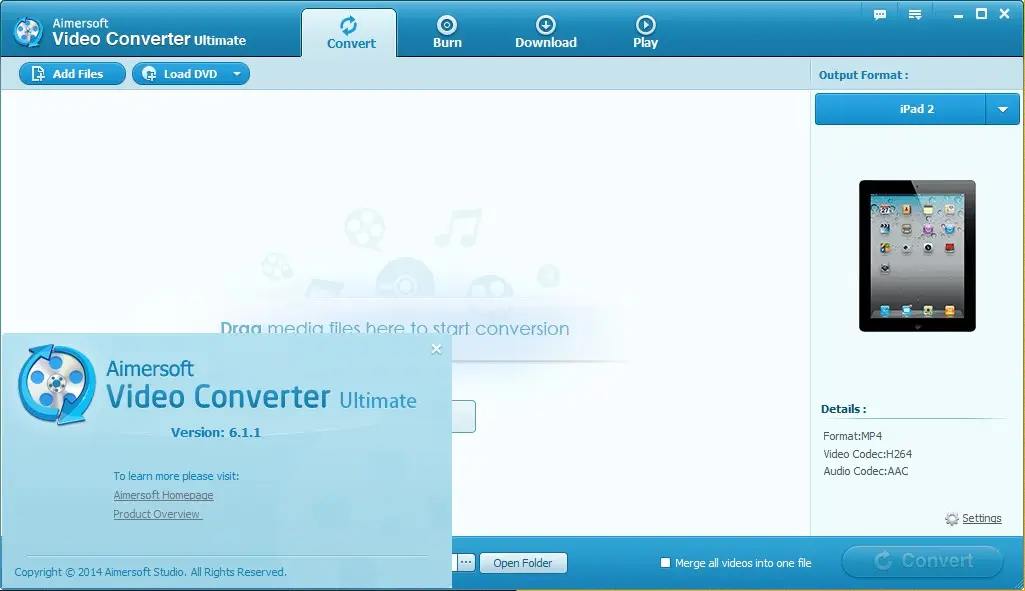Close the About dialog with the X
The height and width of the screenshot is (591, 1025).
click(437, 349)
